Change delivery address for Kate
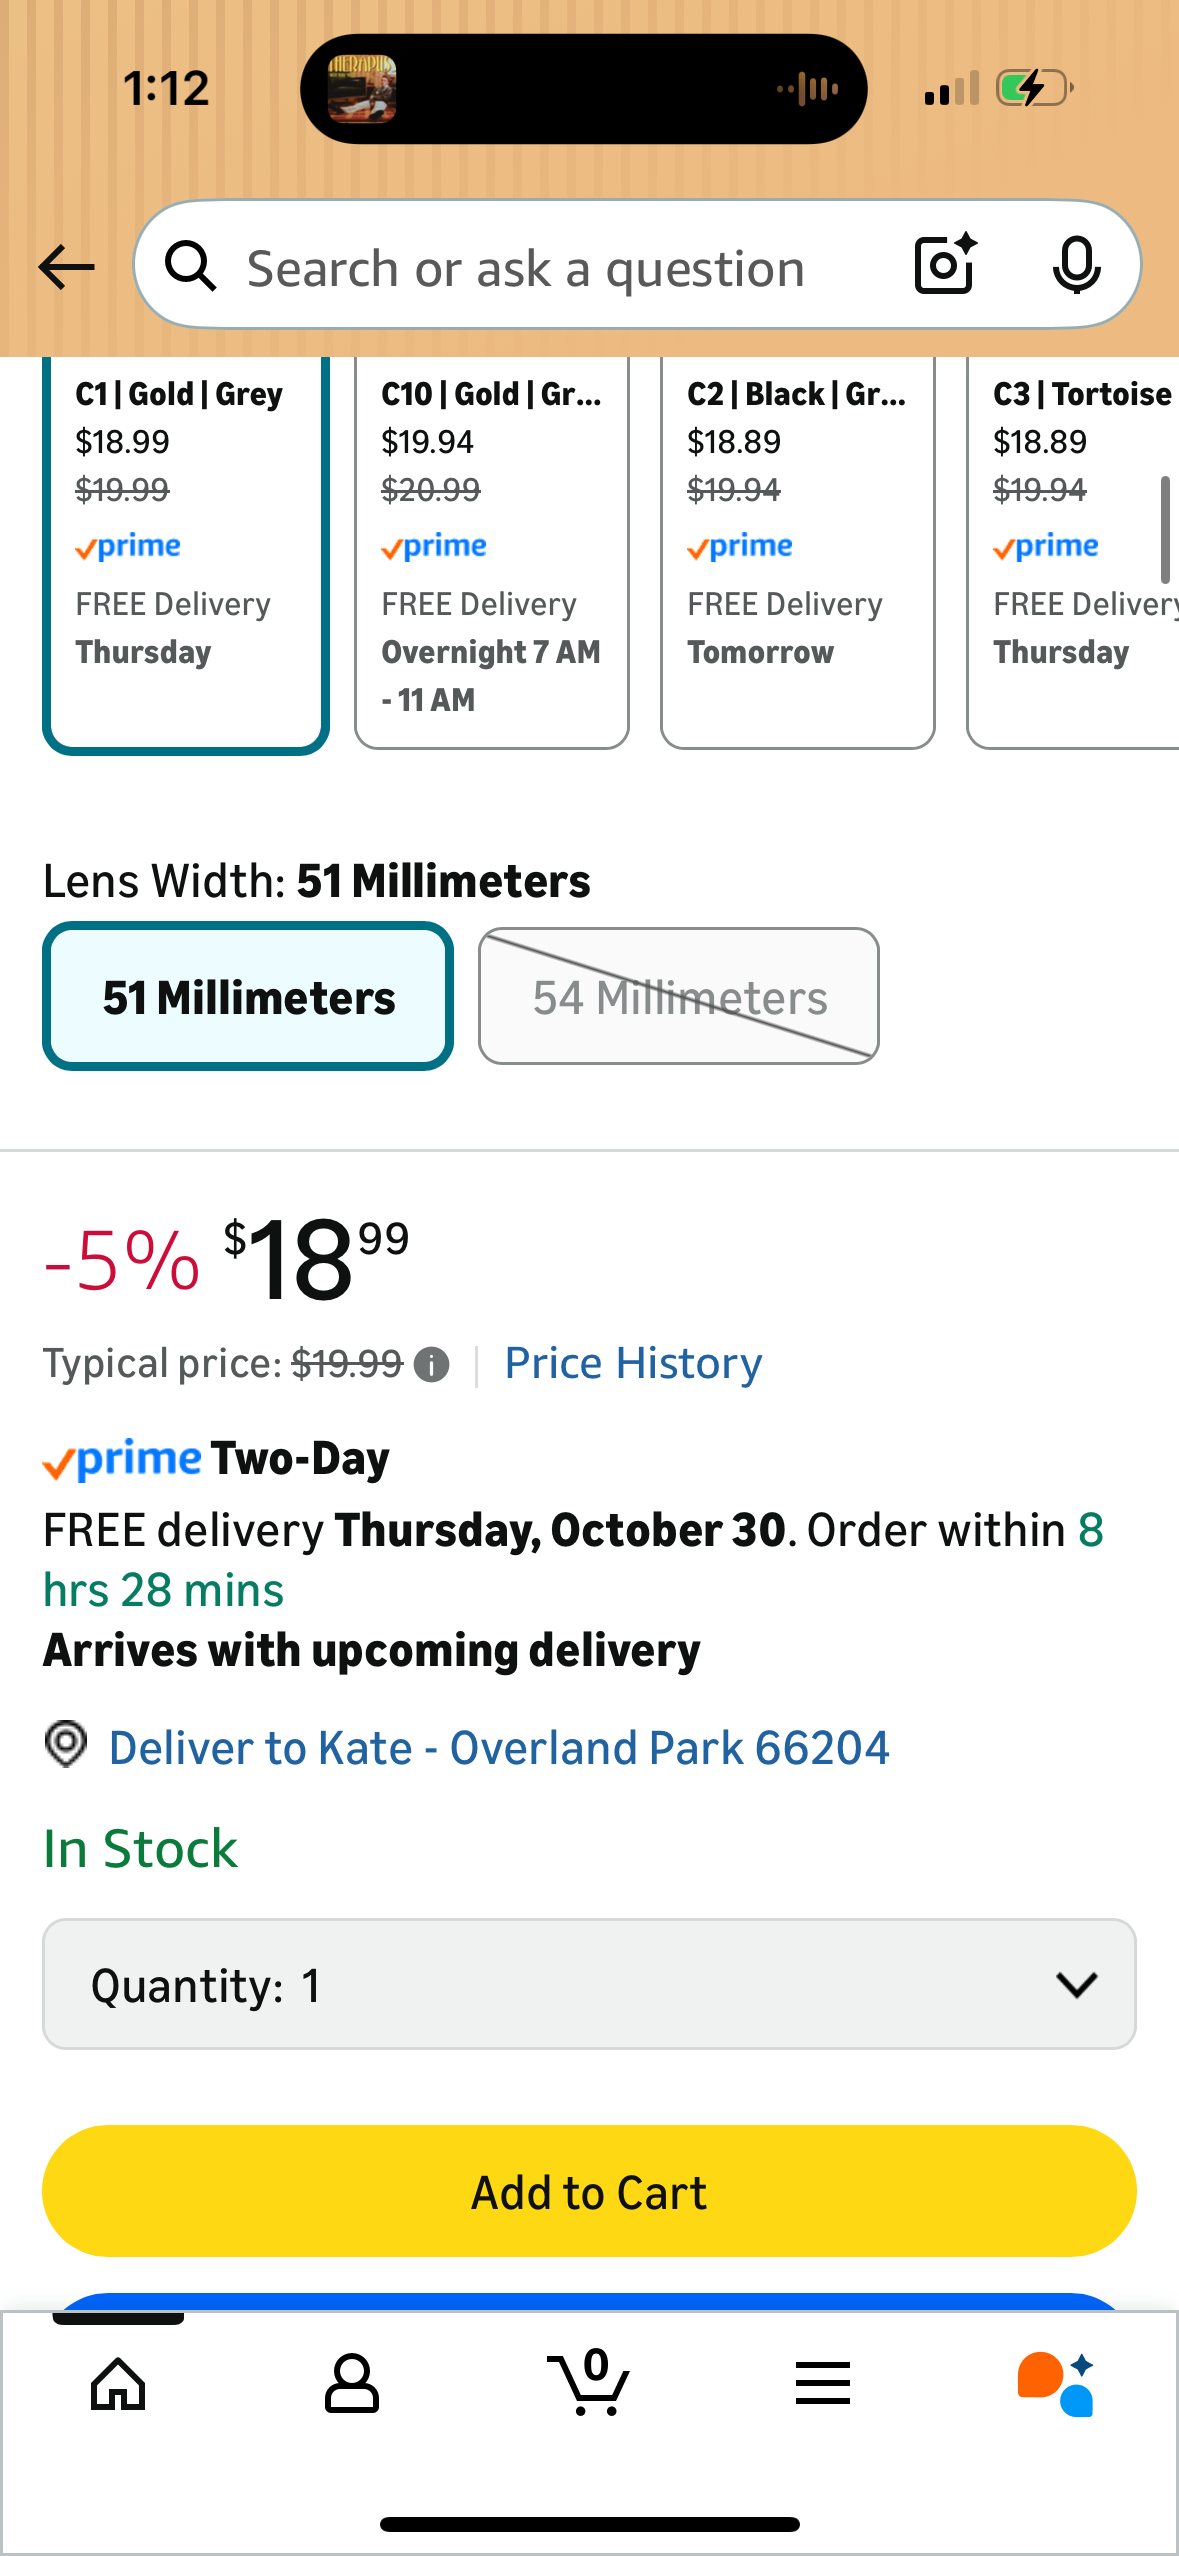This screenshot has height=2556, width=1179. 498,1748
